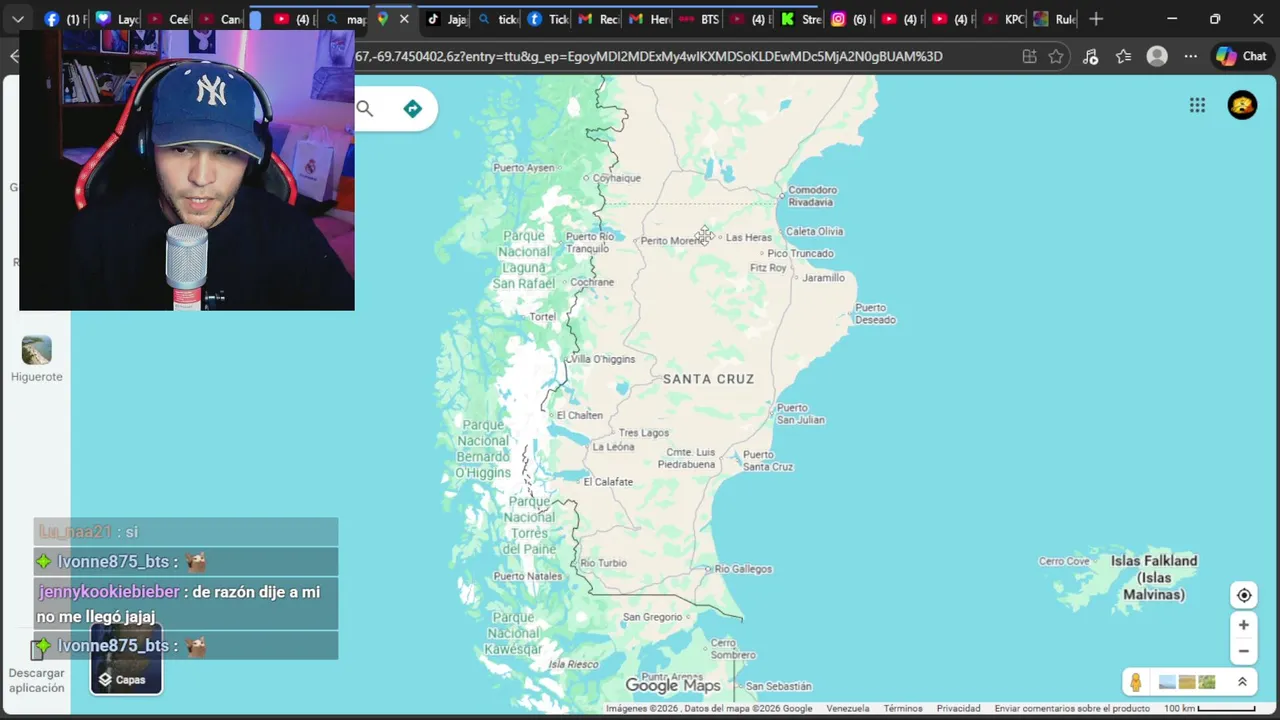Open a new browser tab

pyautogui.click(x=1096, y=19)
